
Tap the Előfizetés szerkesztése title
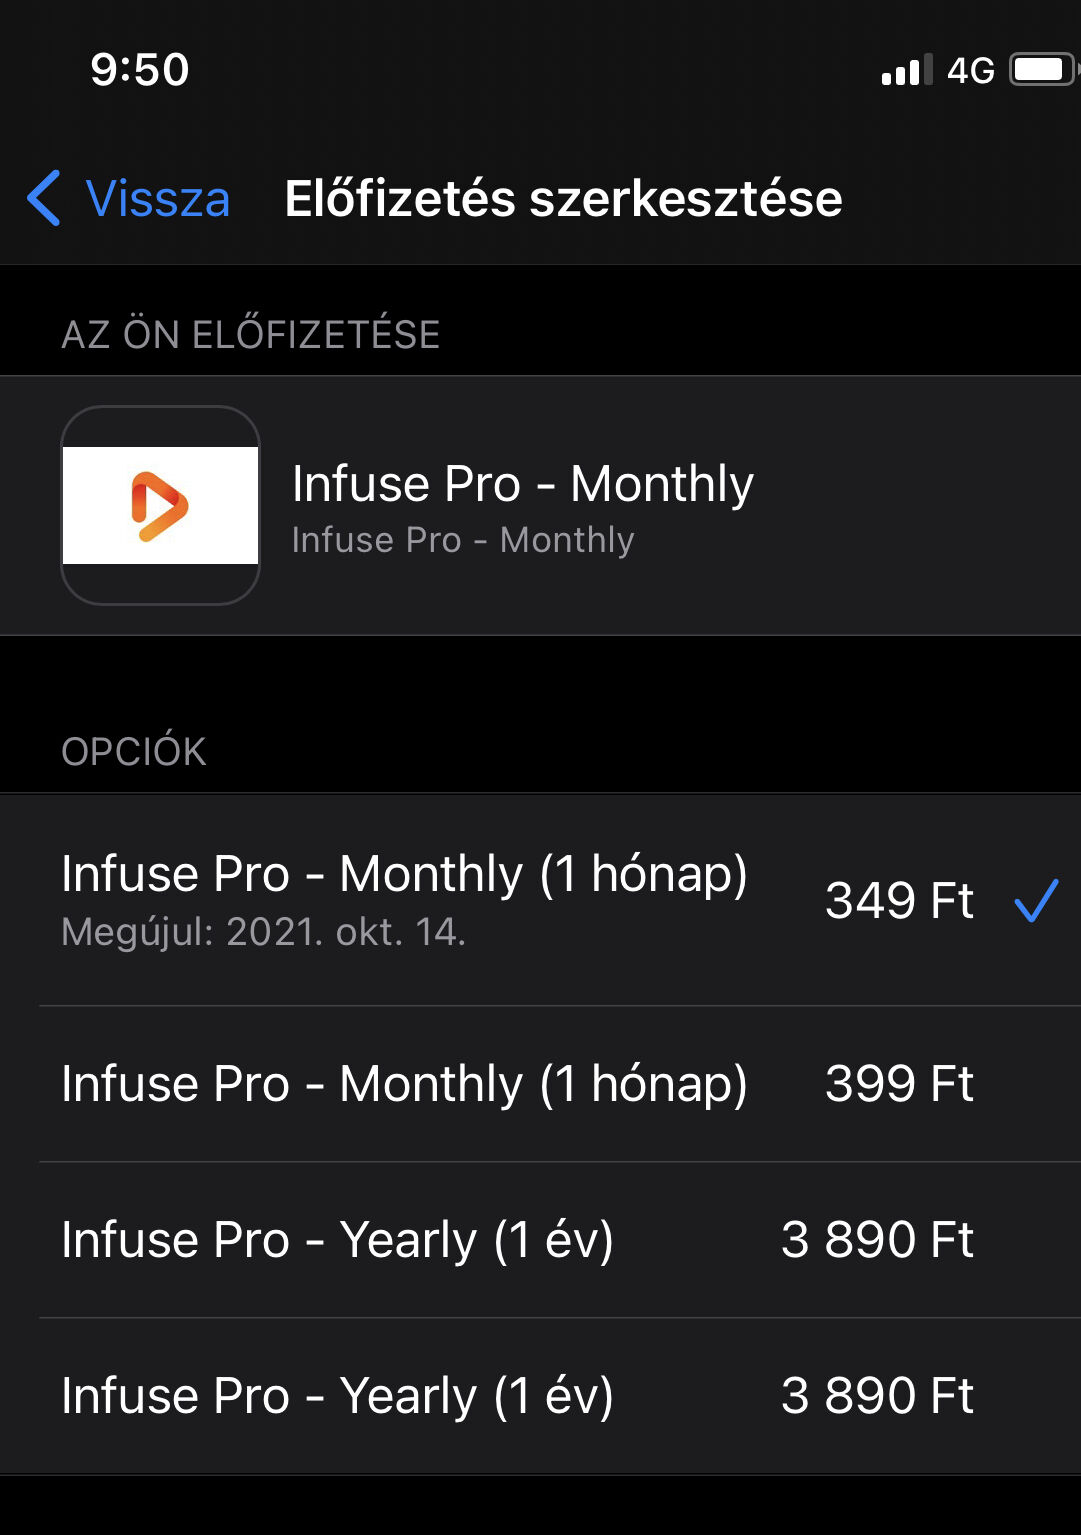[x=563, y=198]
